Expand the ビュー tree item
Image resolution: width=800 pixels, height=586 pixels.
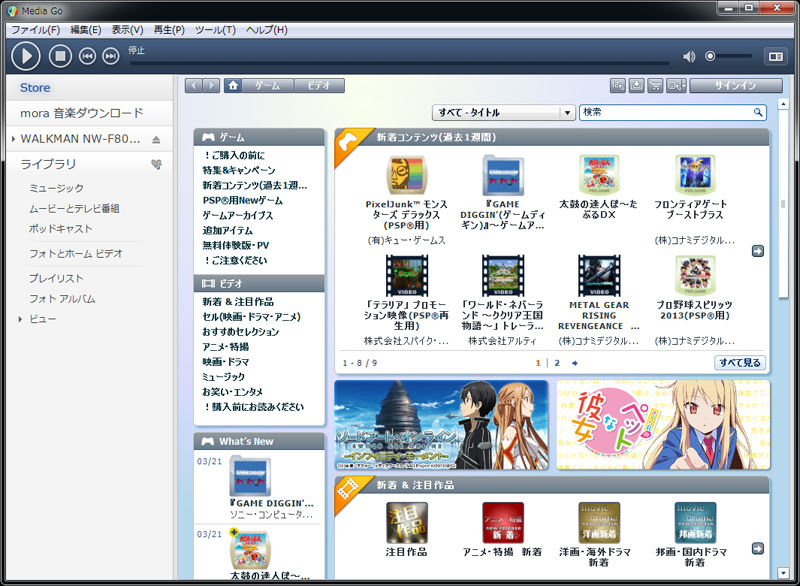point(20,319)
